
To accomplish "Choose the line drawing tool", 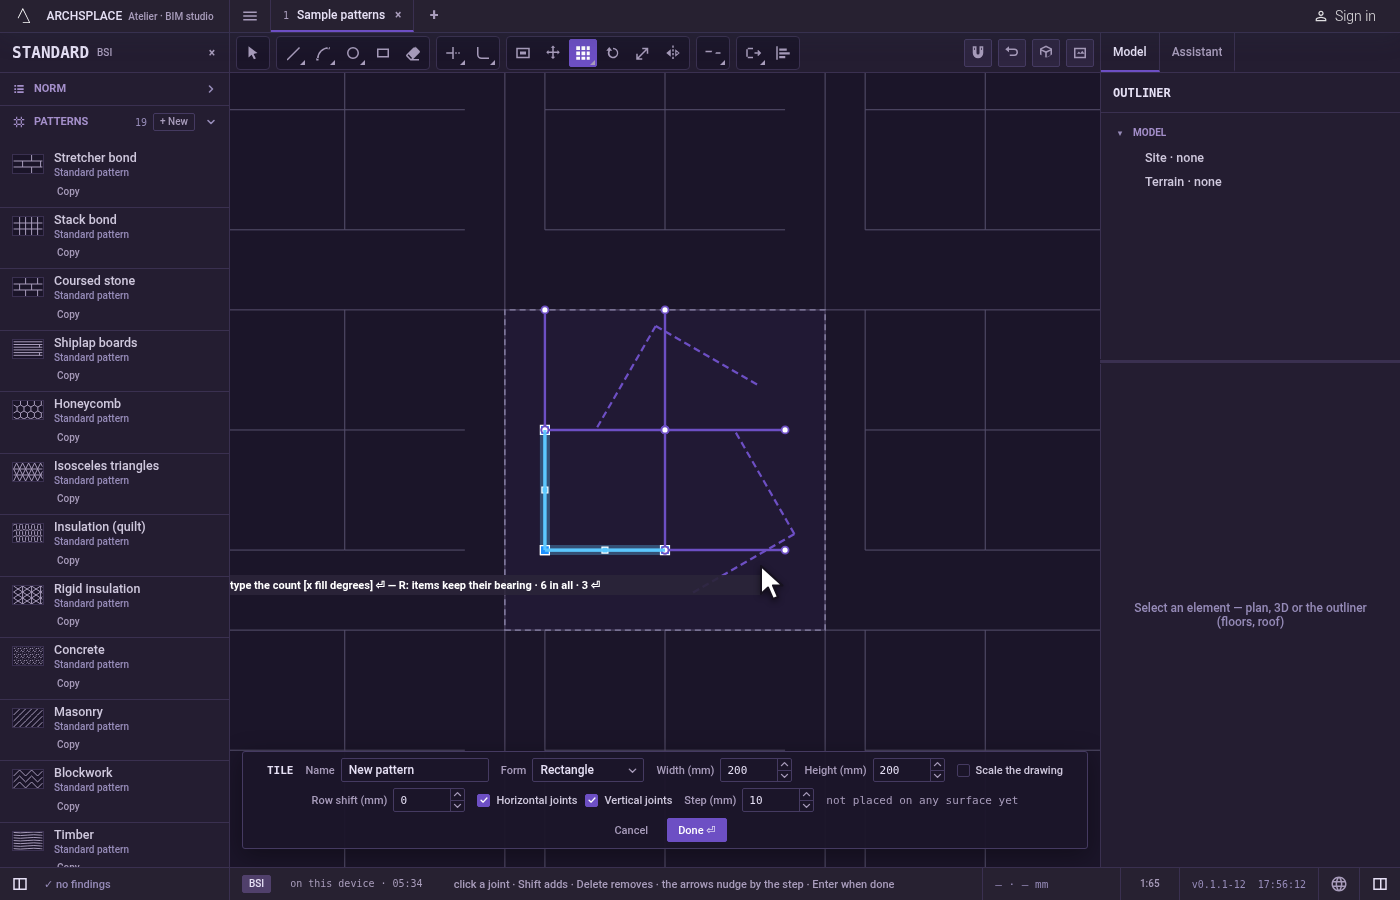I will click(x=293, y=53).
